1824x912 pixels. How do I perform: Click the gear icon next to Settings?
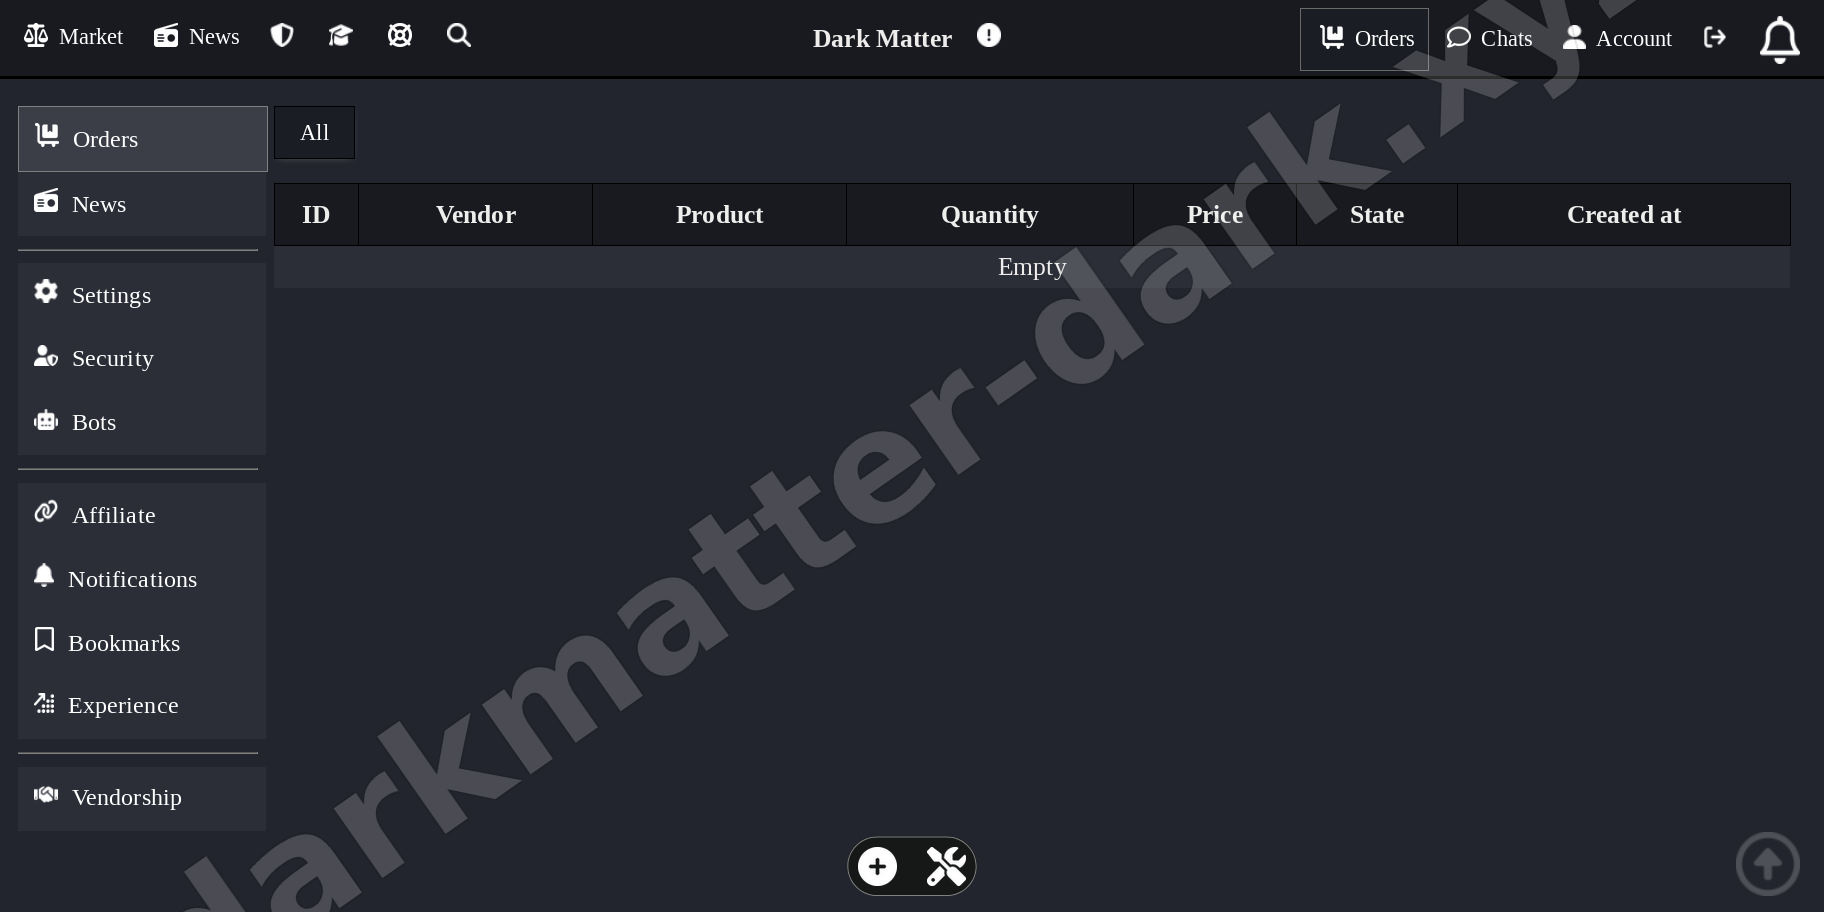point(46,291)
